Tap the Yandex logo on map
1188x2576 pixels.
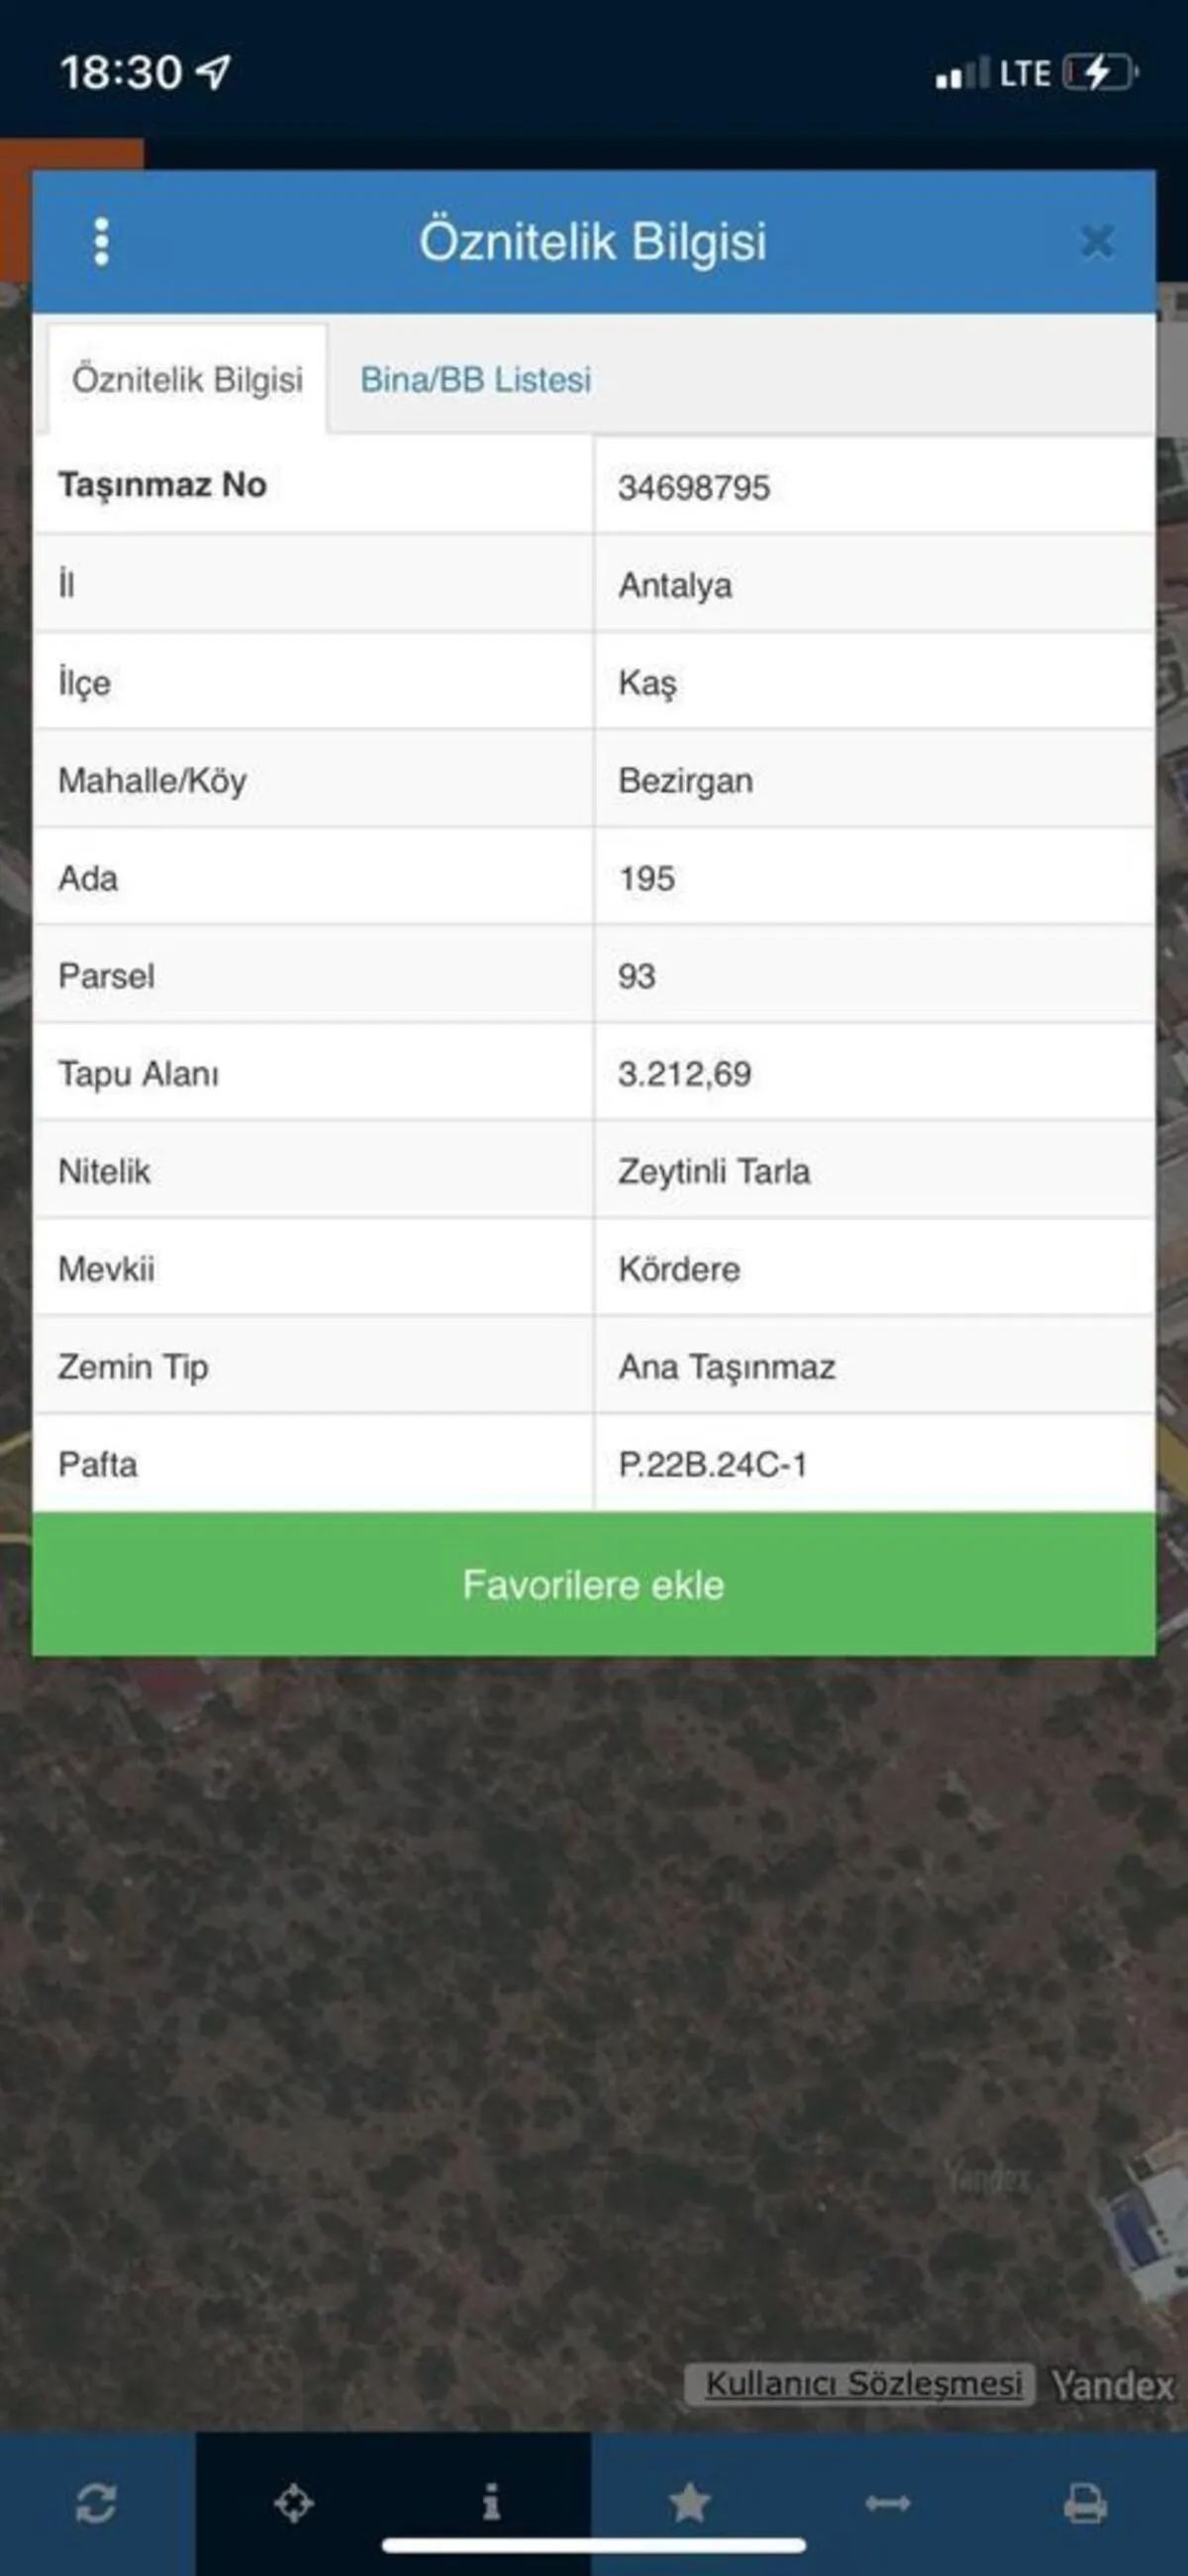click(1112, 2385)
